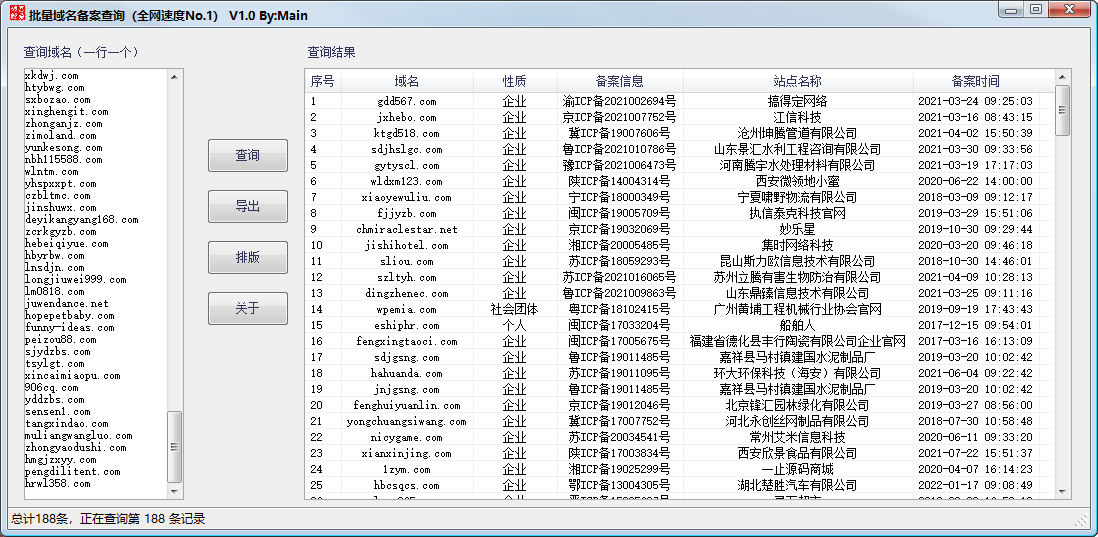1098x537 pixels.
Task: Click the 域名 column header
Action: tap(407, 81)
